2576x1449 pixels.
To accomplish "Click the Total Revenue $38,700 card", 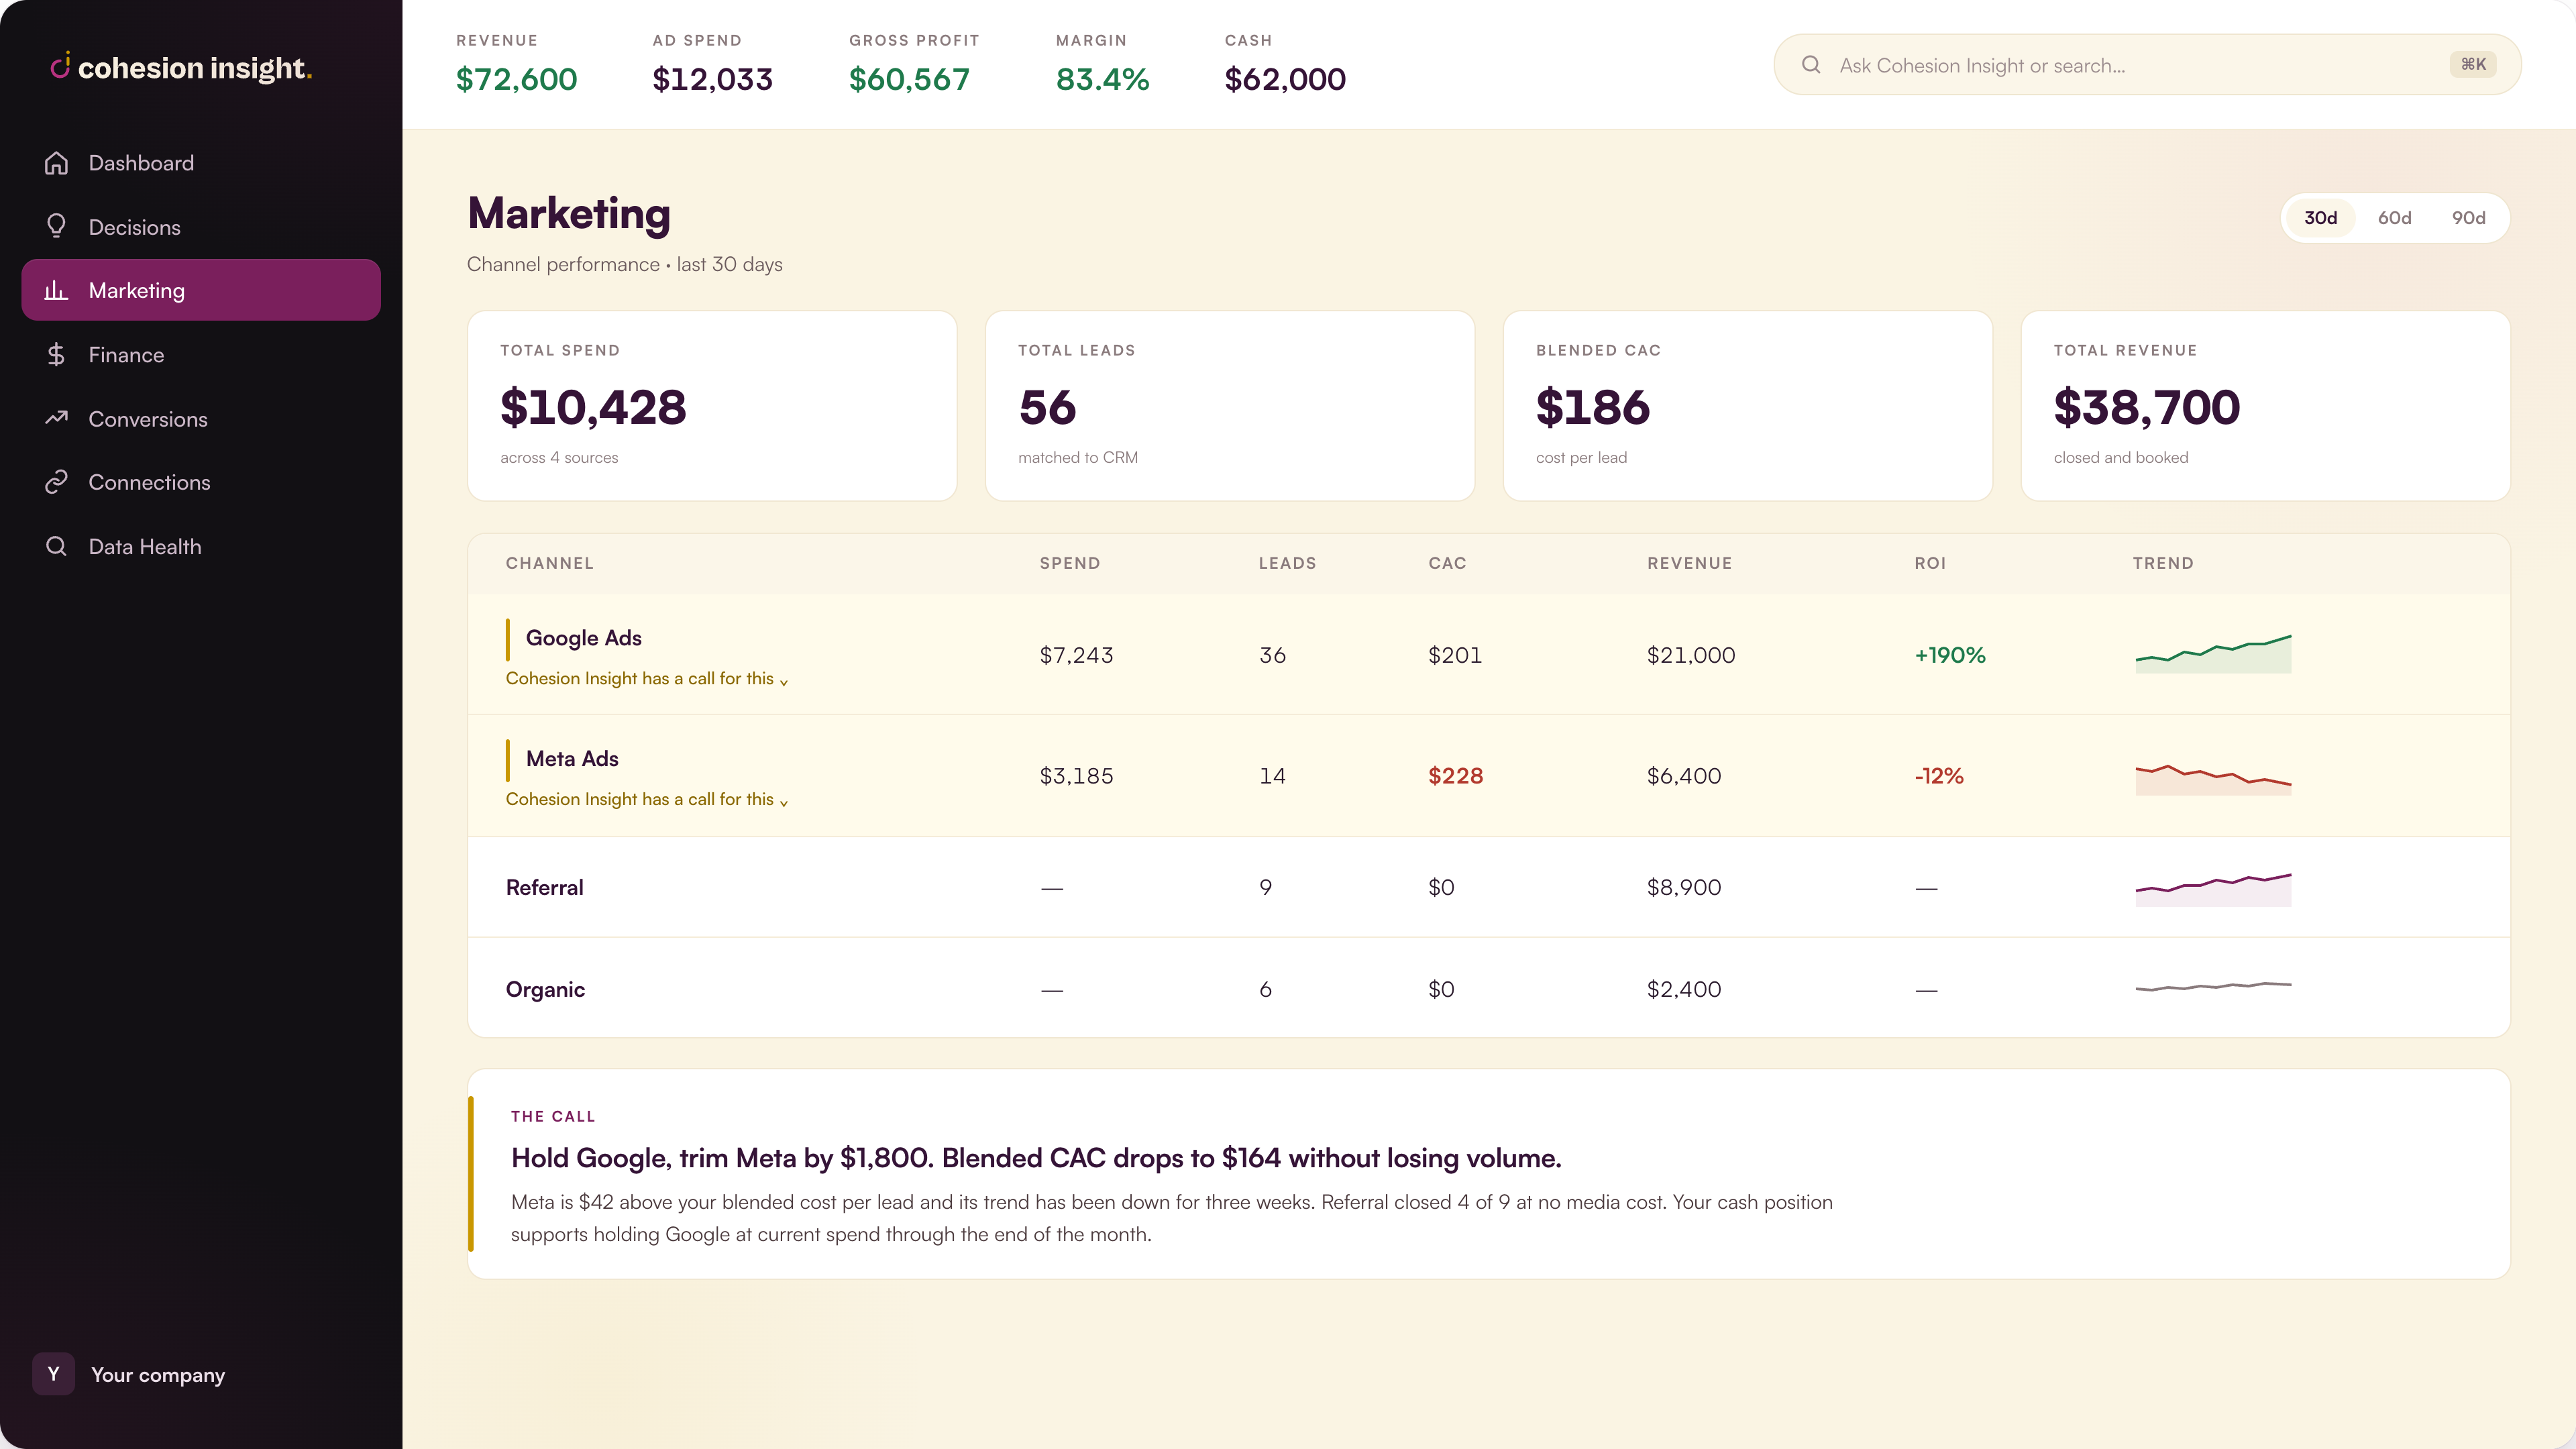I will pos(2265,405).
